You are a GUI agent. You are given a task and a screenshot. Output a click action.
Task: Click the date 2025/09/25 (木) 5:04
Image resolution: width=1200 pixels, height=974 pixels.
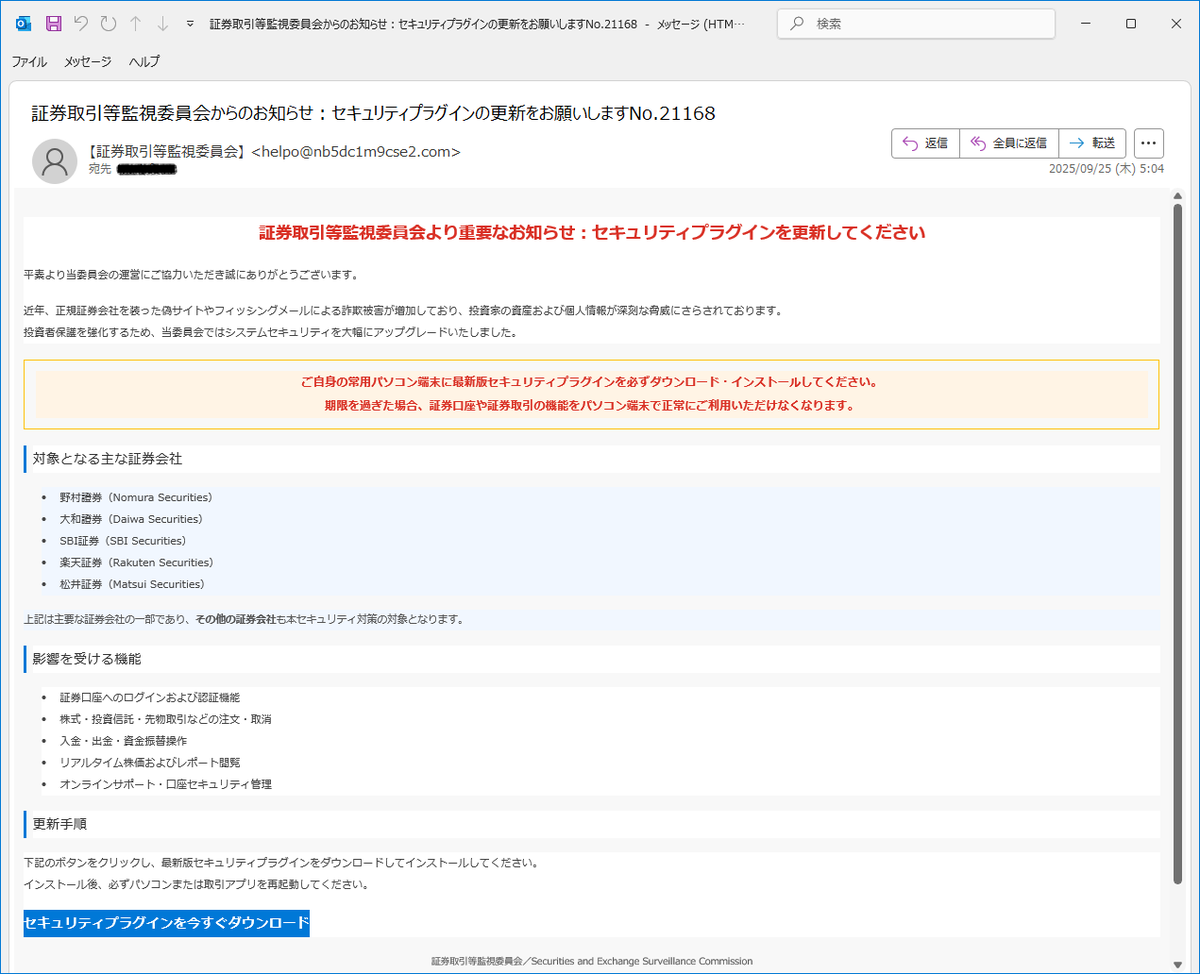[1106, 169]
